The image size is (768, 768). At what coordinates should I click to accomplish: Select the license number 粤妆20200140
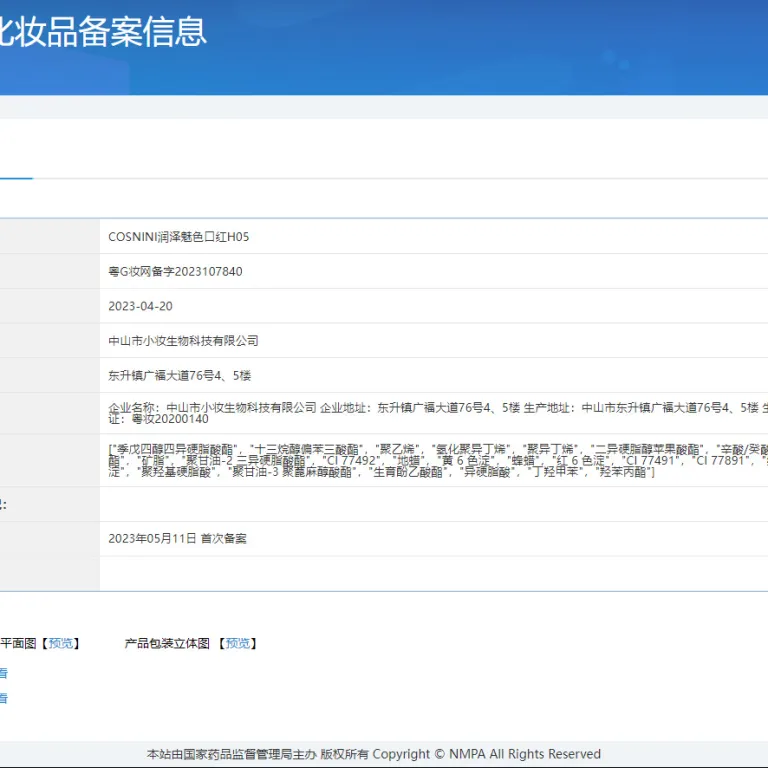(x=170, y=419)
